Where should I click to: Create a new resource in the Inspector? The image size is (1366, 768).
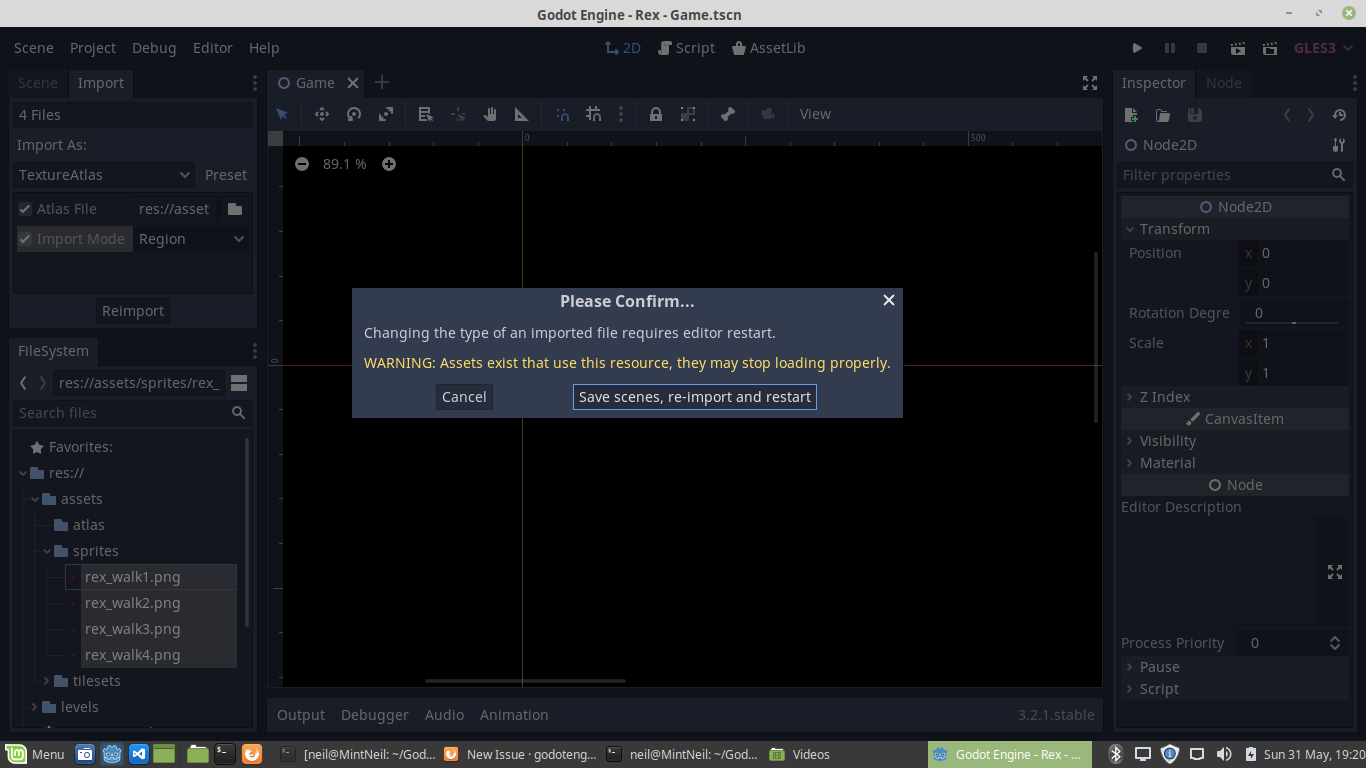1130,115
